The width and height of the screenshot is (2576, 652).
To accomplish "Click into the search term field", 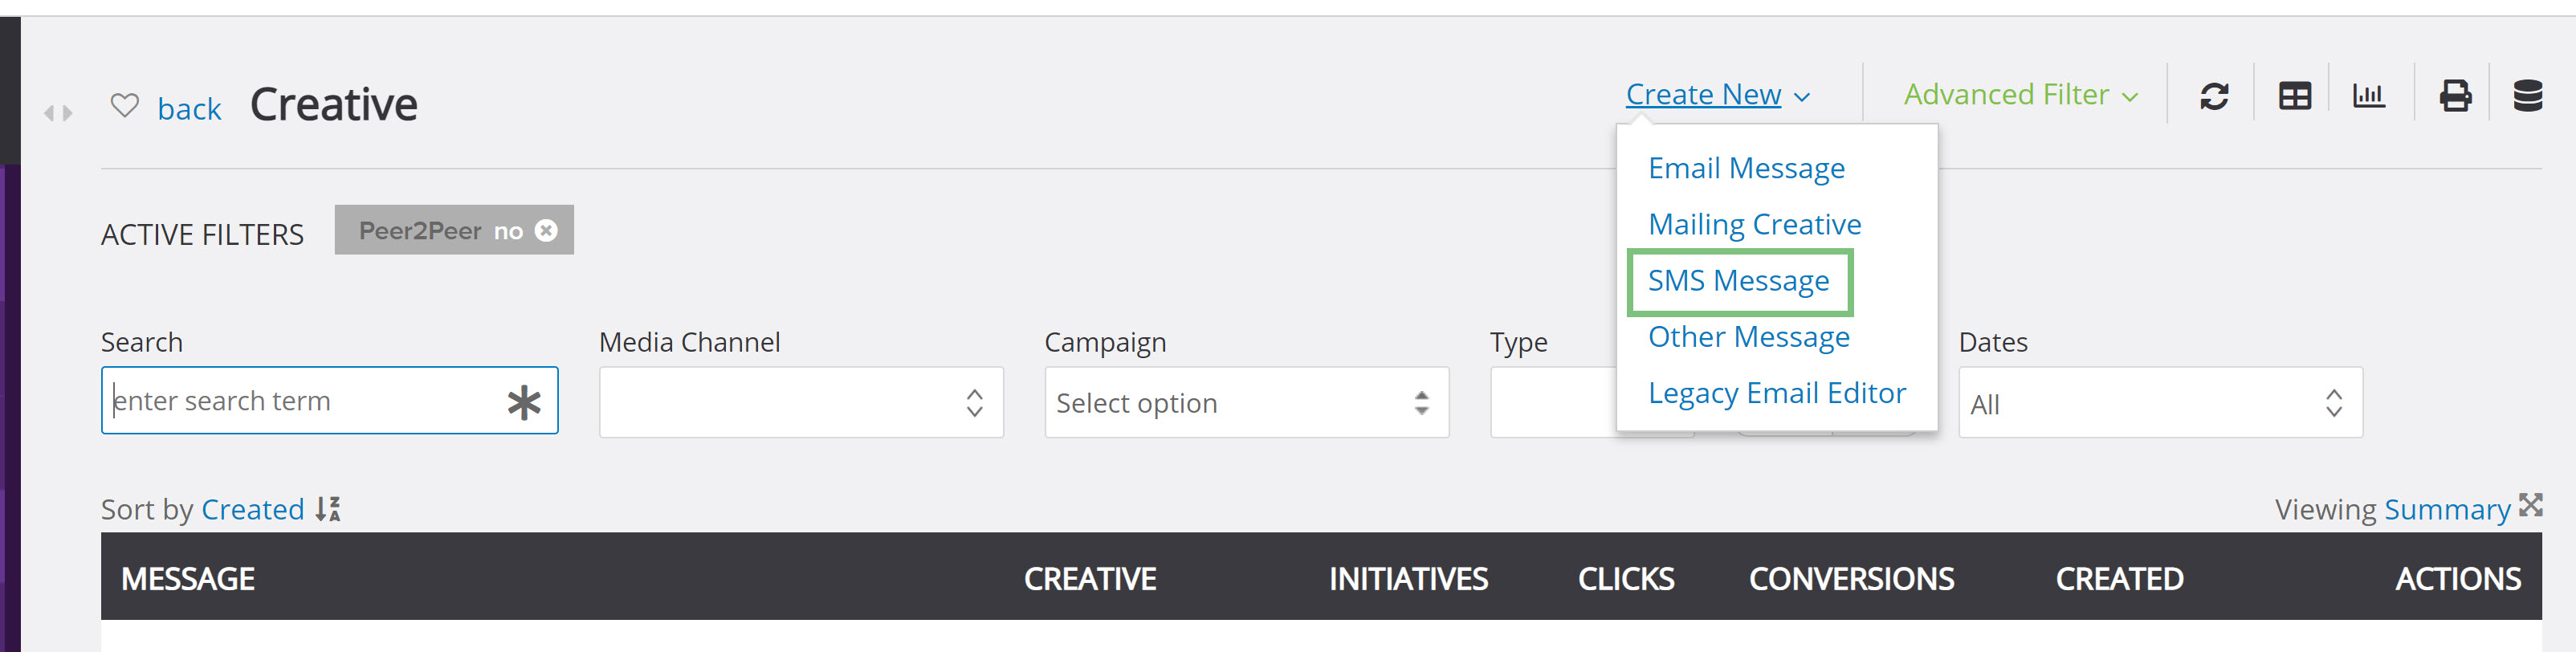I will 300,401.
